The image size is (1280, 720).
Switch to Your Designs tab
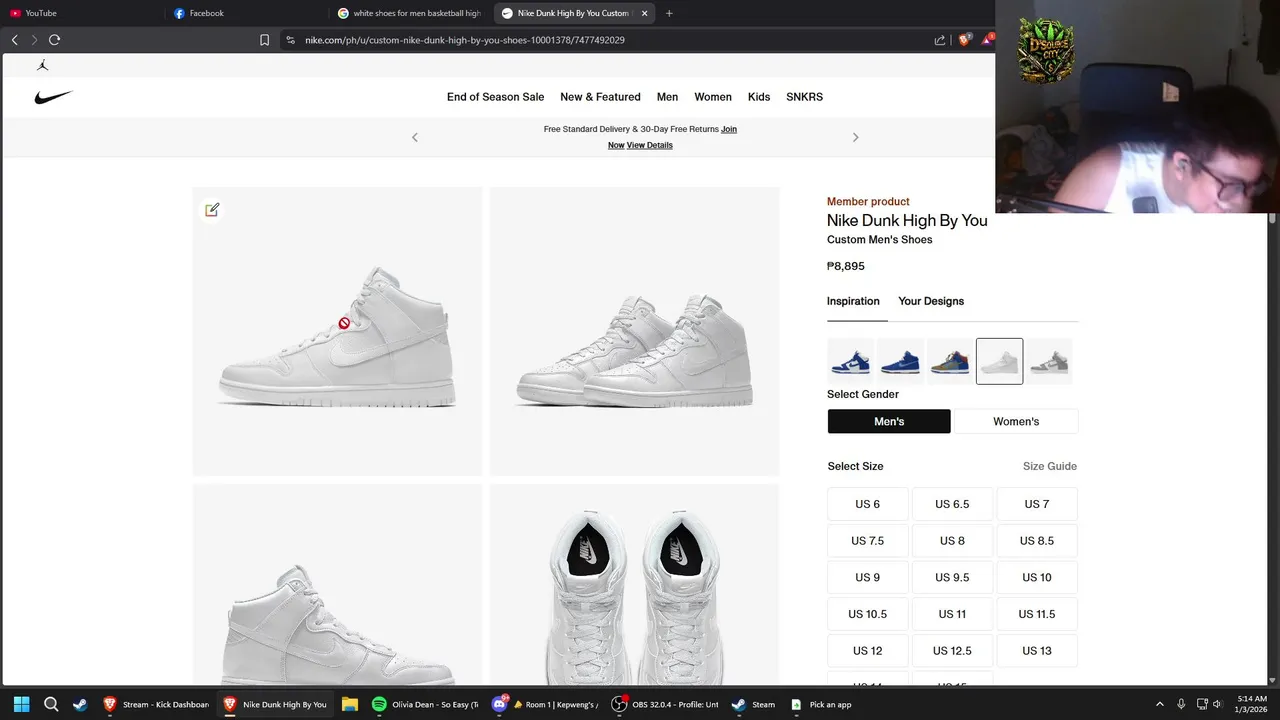coord(931,301)
